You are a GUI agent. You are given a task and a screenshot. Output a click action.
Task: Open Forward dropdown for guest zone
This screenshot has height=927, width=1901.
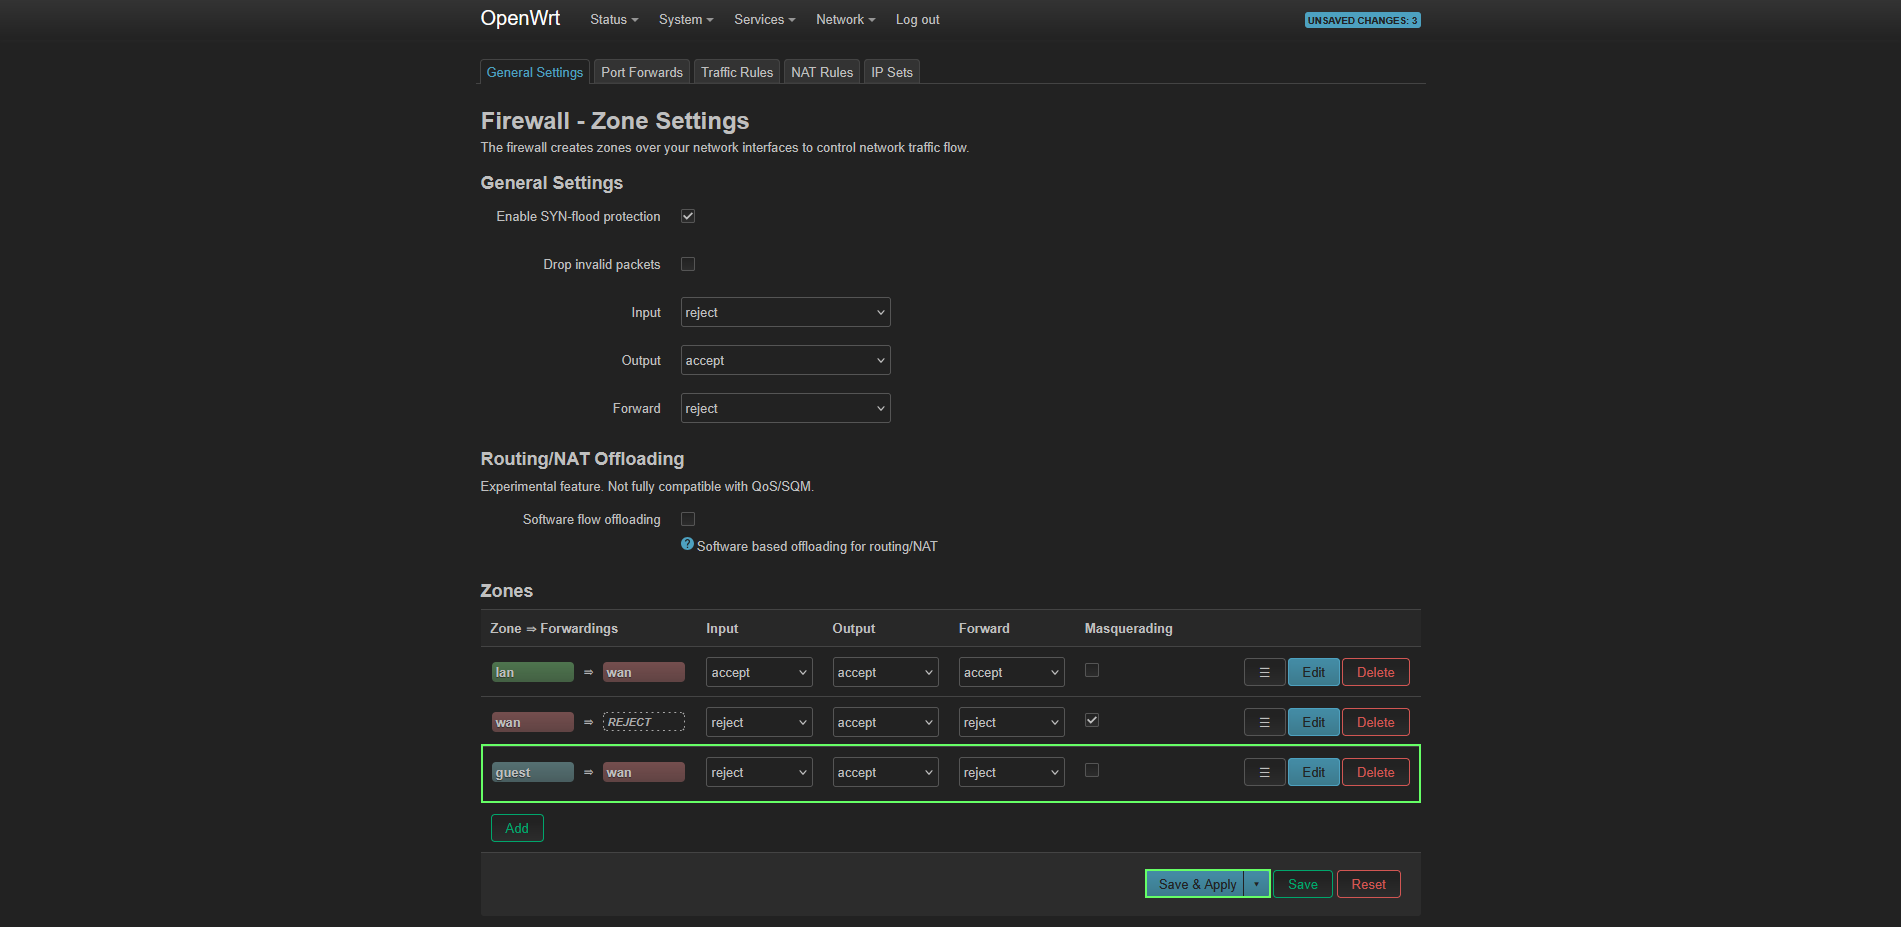pyautogui.click(x=1011, y=772)
